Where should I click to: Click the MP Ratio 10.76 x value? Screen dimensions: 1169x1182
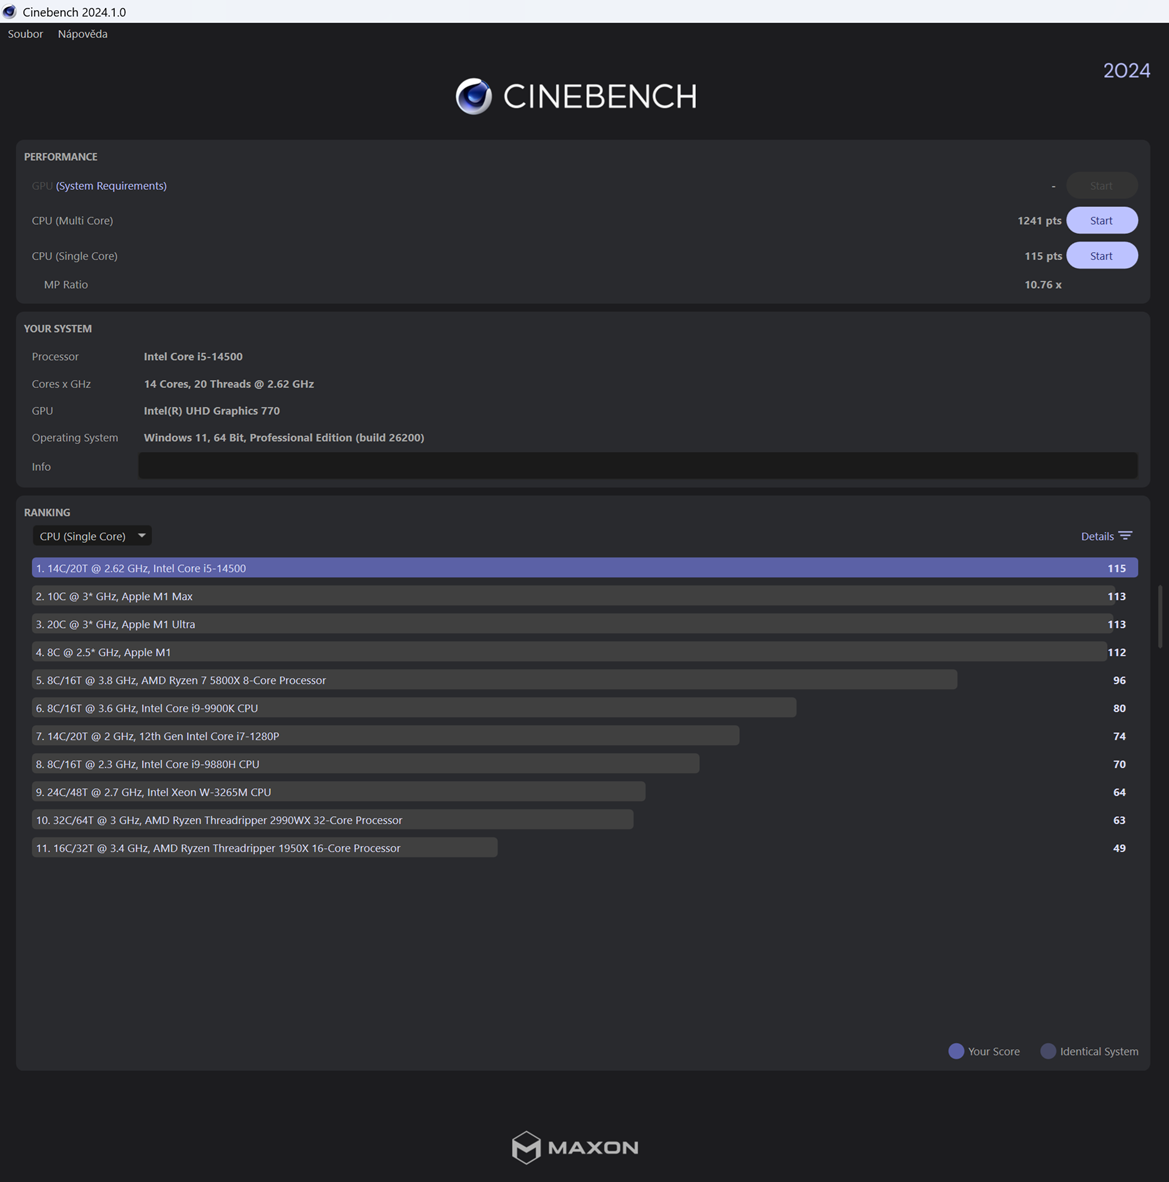point(1043,284)
